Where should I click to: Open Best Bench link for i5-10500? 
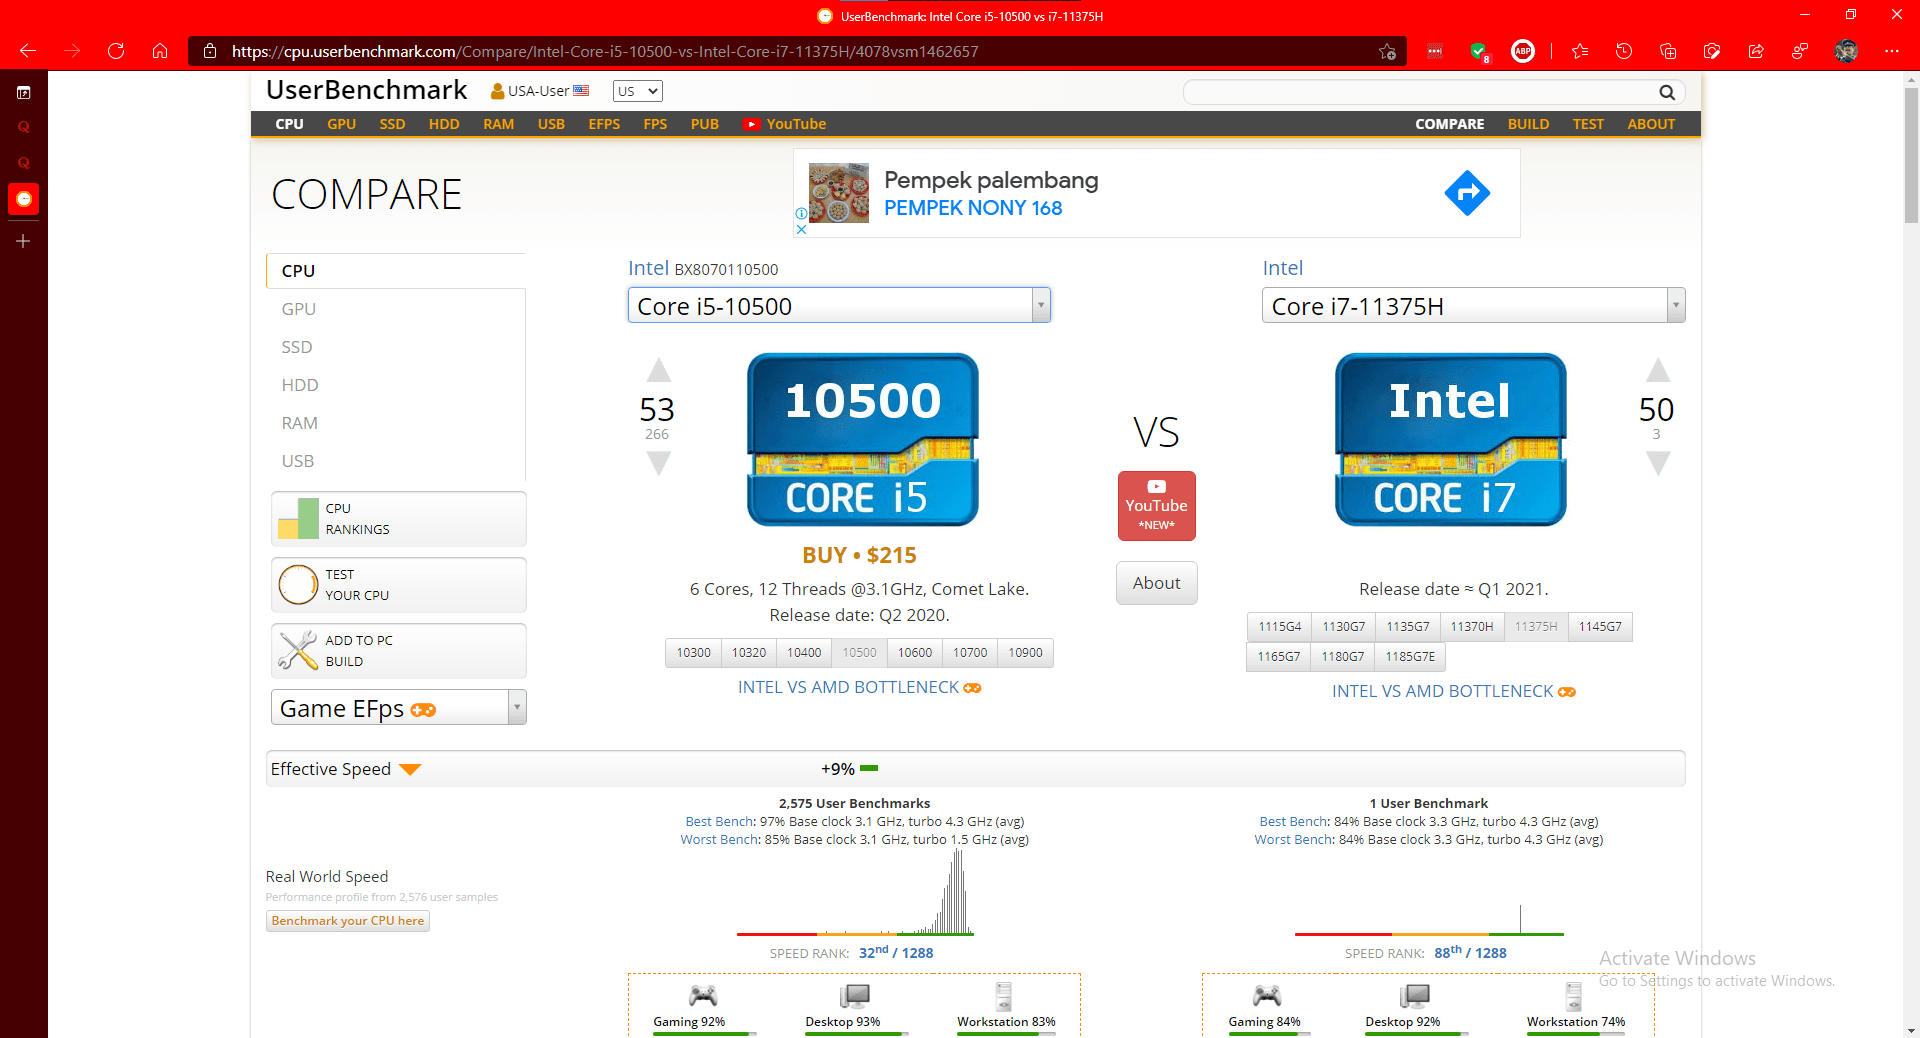pos(720,822)
